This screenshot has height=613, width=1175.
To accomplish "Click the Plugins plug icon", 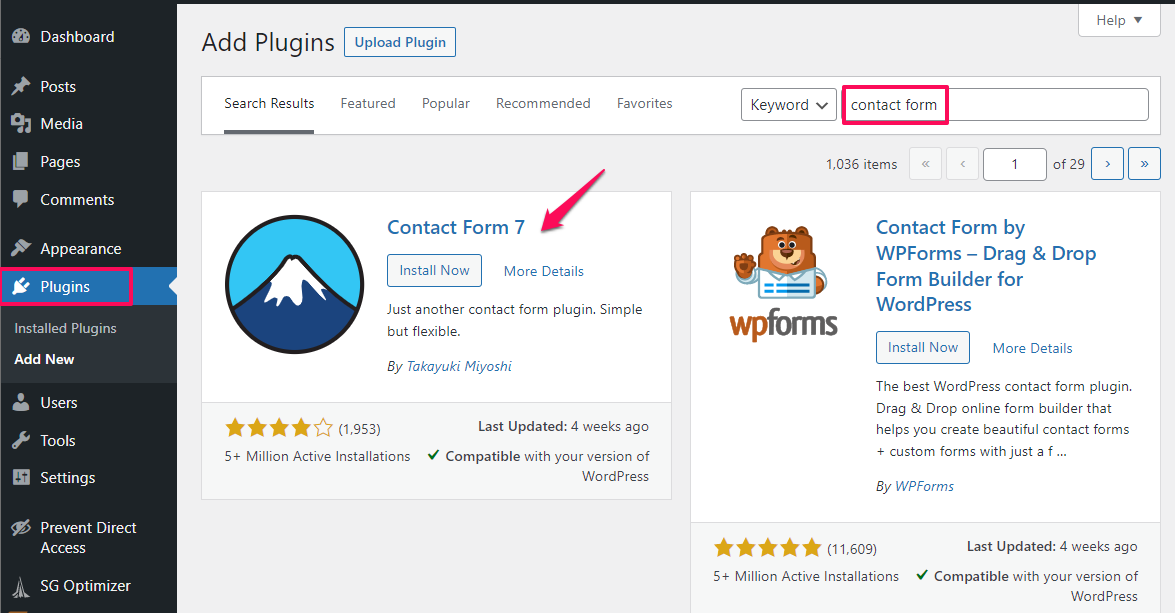I will [21, 286].
